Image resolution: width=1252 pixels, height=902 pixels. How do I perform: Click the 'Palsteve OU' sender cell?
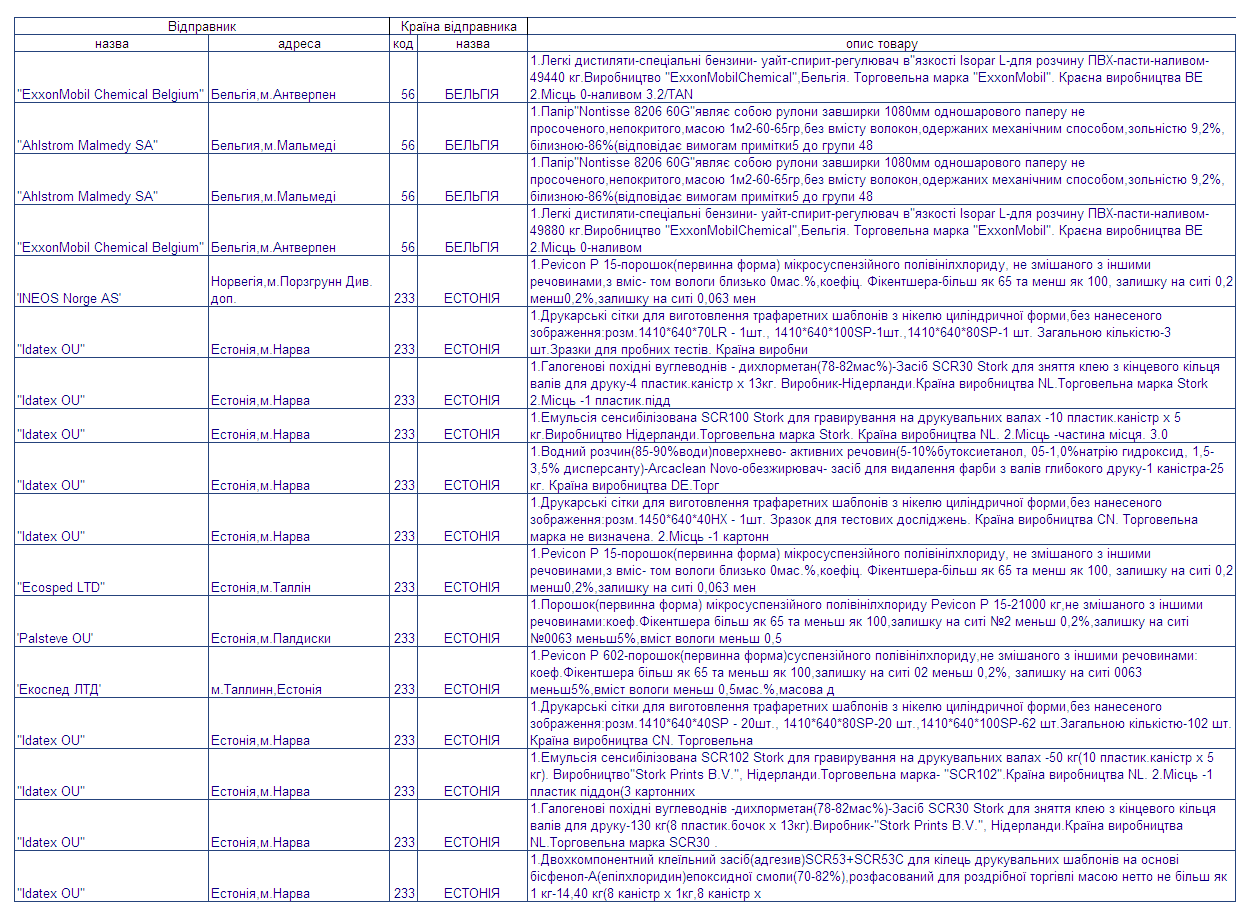[x=111, y=621]
